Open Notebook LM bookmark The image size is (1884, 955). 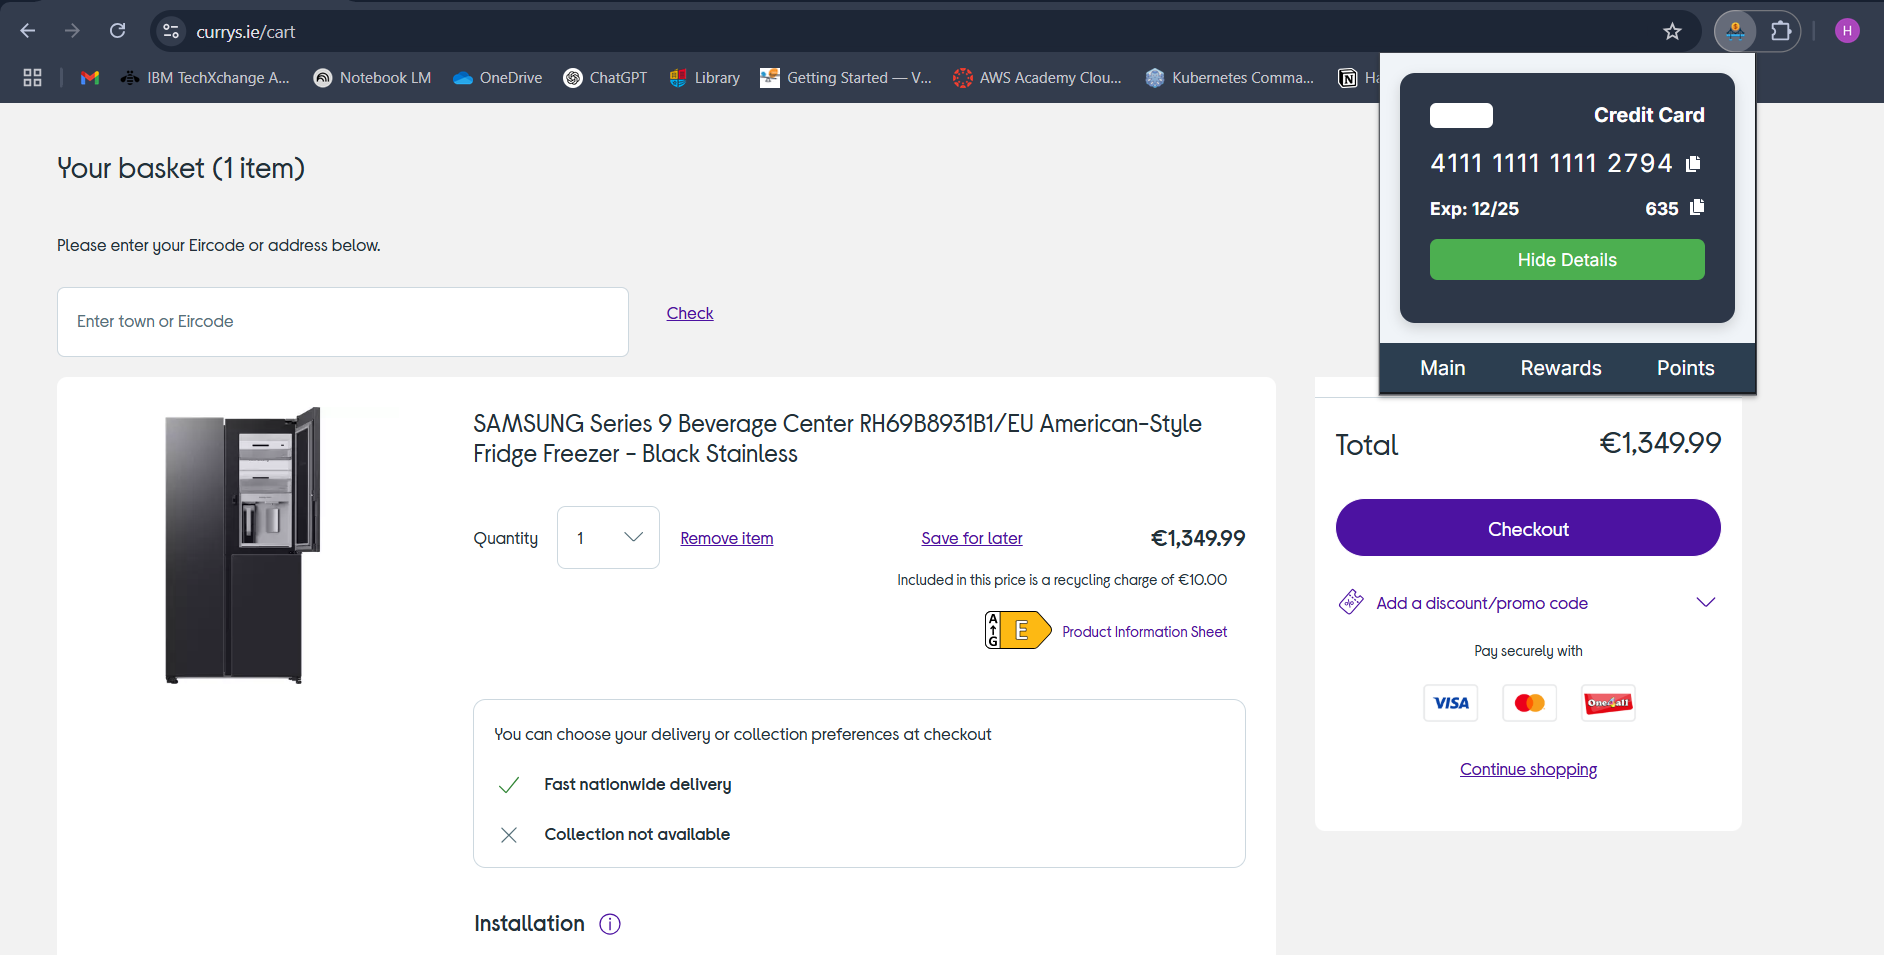(372, 78)
